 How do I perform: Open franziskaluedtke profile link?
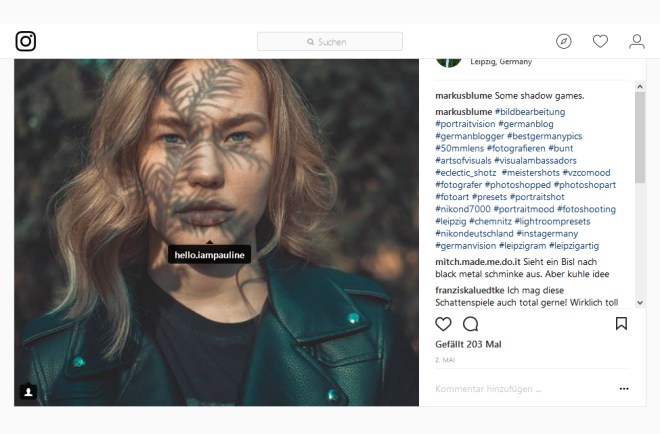tap(472, 290)
